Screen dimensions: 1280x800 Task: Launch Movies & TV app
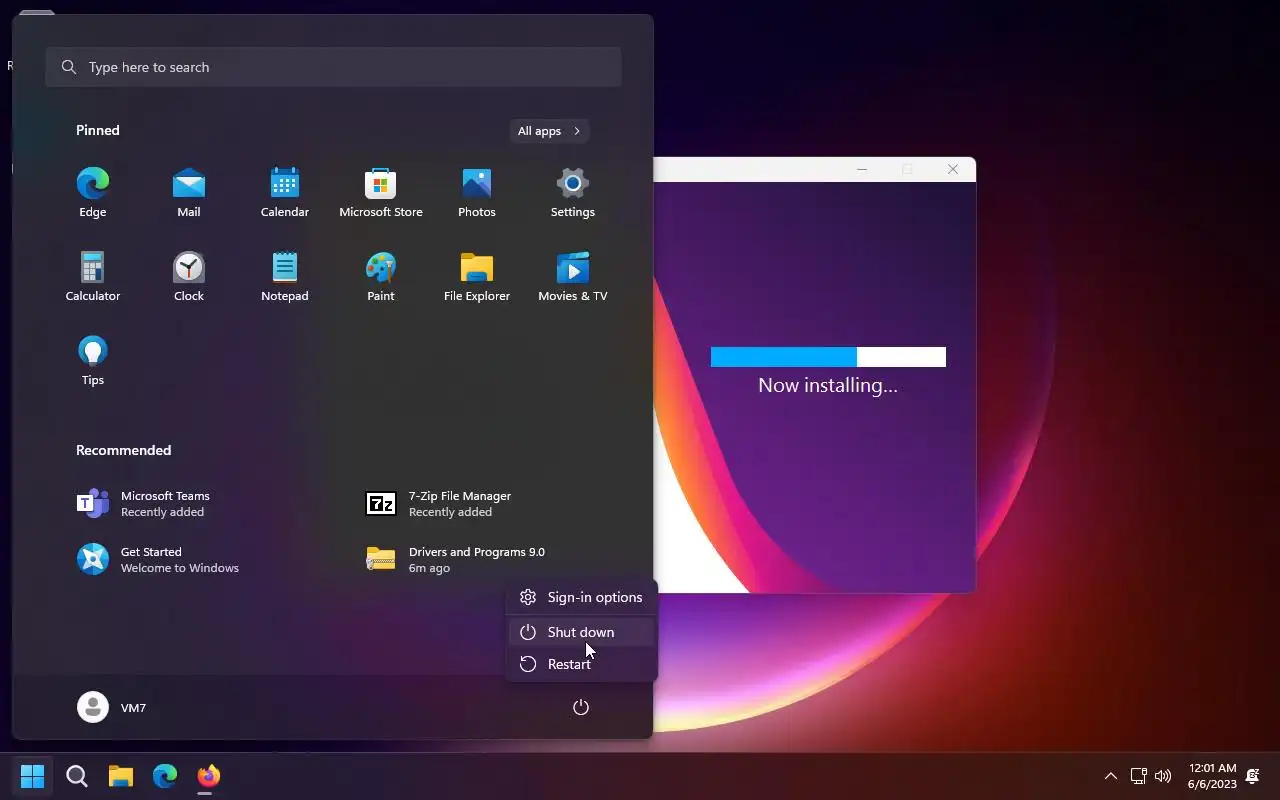[573, 276]
